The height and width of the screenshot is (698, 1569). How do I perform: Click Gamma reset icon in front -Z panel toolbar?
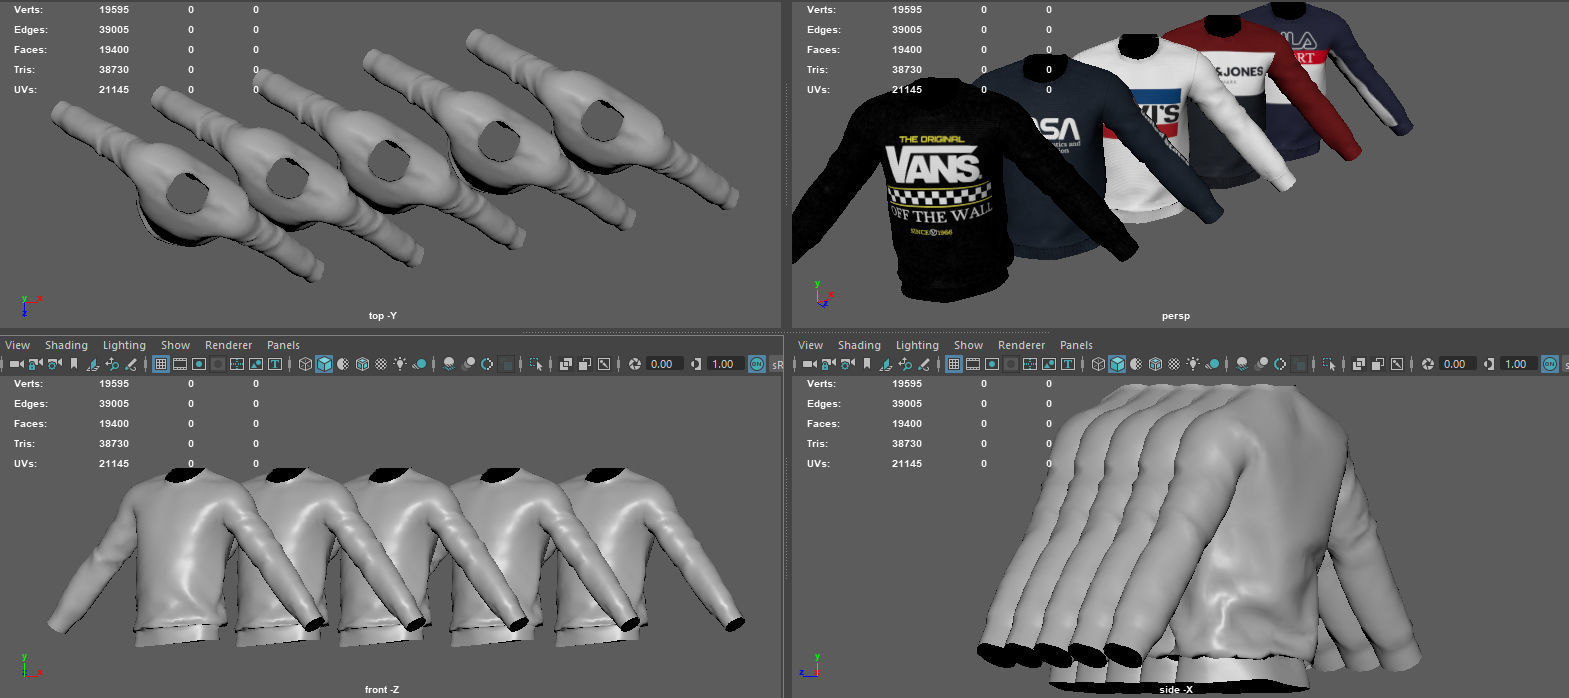[696, 364]
